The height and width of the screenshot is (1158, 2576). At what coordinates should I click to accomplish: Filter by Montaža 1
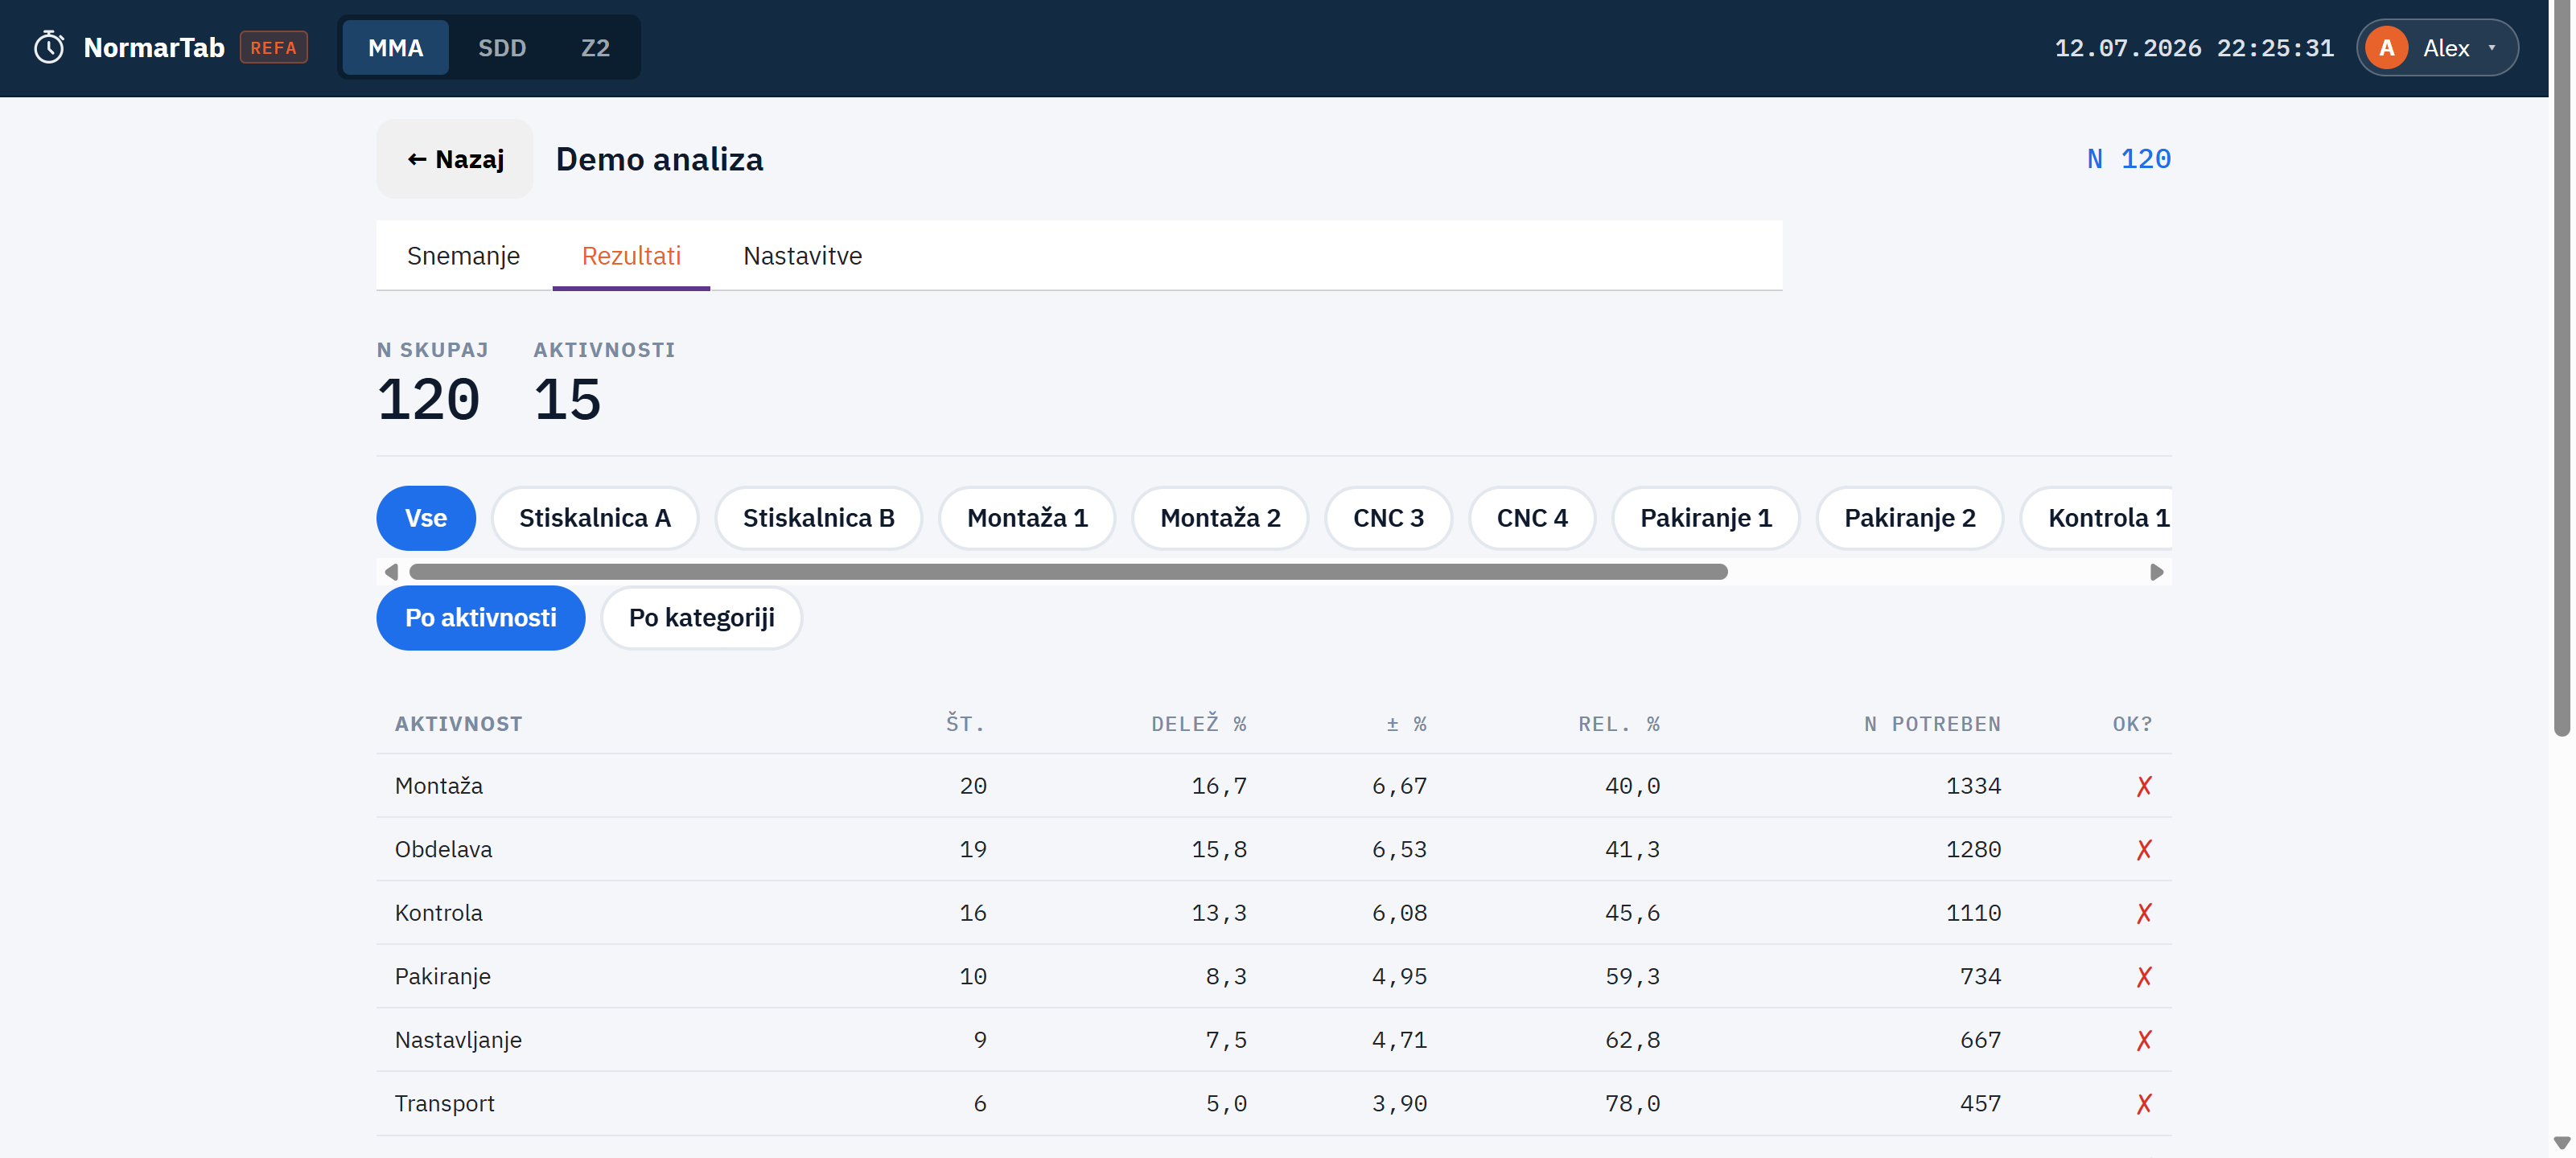click(x=1027, y=518)
